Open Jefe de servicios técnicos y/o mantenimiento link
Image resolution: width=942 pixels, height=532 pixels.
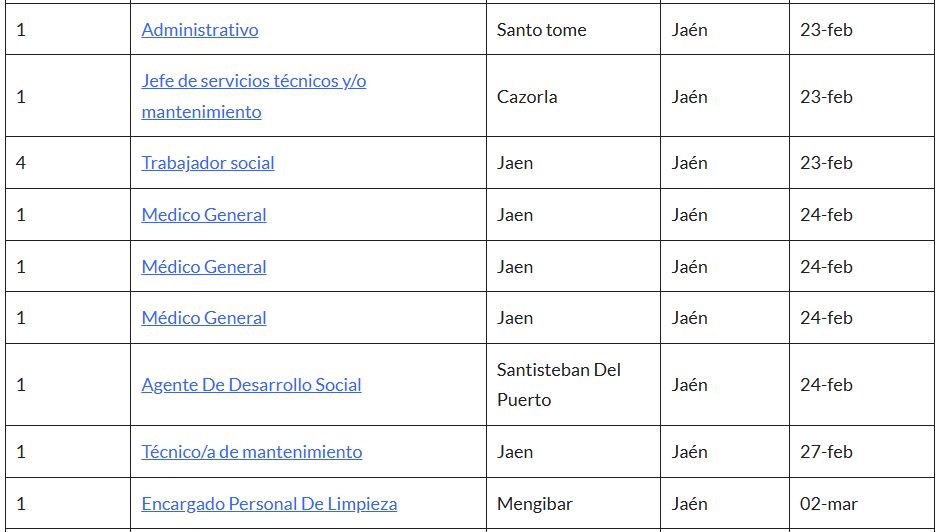(254, 81)
